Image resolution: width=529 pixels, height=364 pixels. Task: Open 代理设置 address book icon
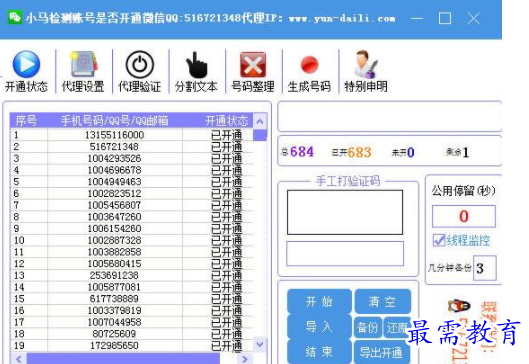click(83, 64)
